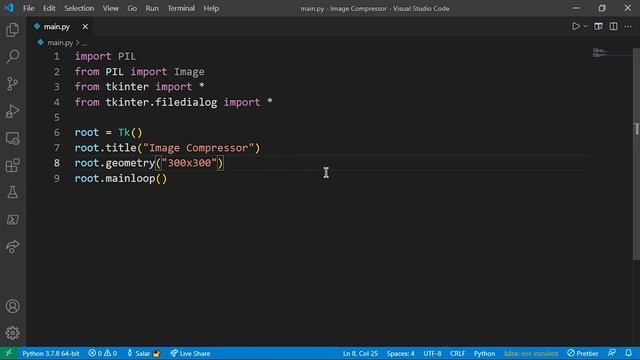This screenshot has height=360, width=640.
Task: Open the View menu
Action: point(111,8)
